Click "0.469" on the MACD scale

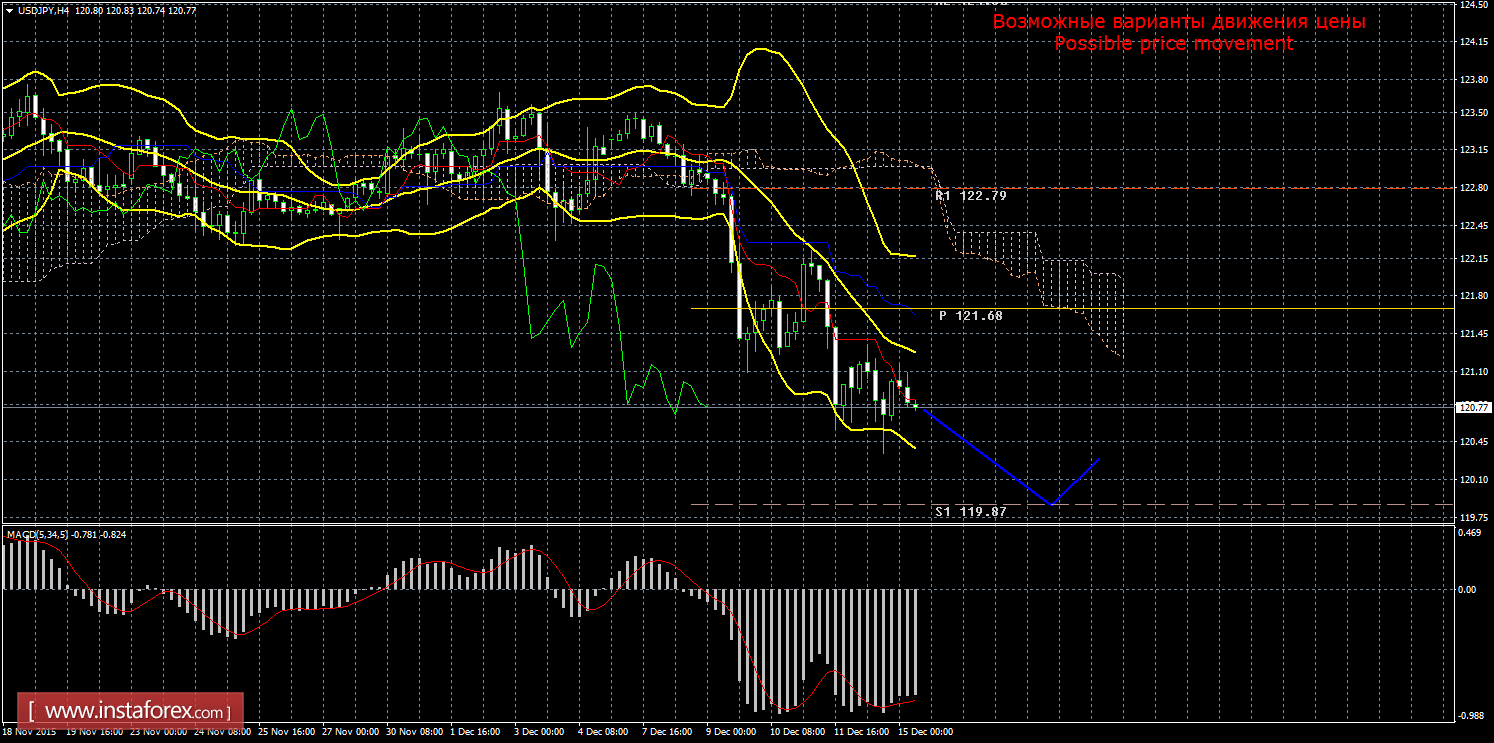pos(1470,533)
